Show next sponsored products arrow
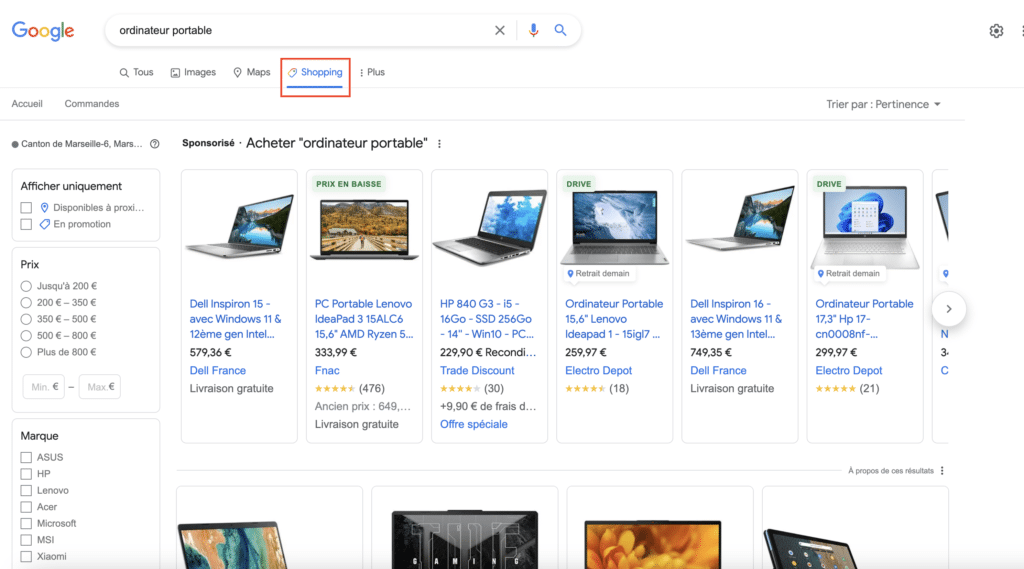 point(949,309)
